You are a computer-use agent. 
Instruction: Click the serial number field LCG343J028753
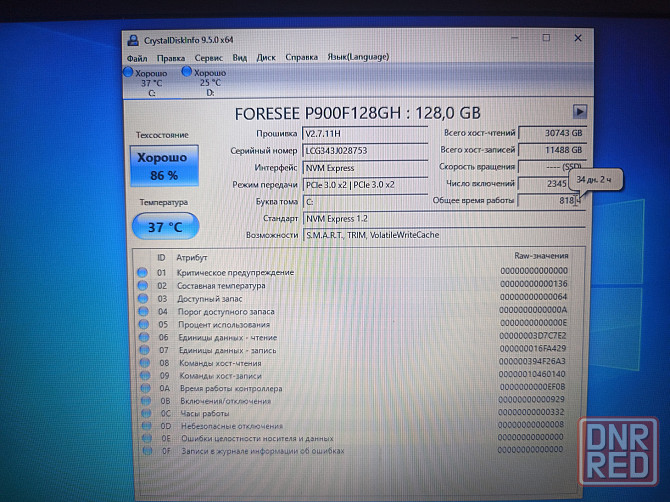coord(364,151)
